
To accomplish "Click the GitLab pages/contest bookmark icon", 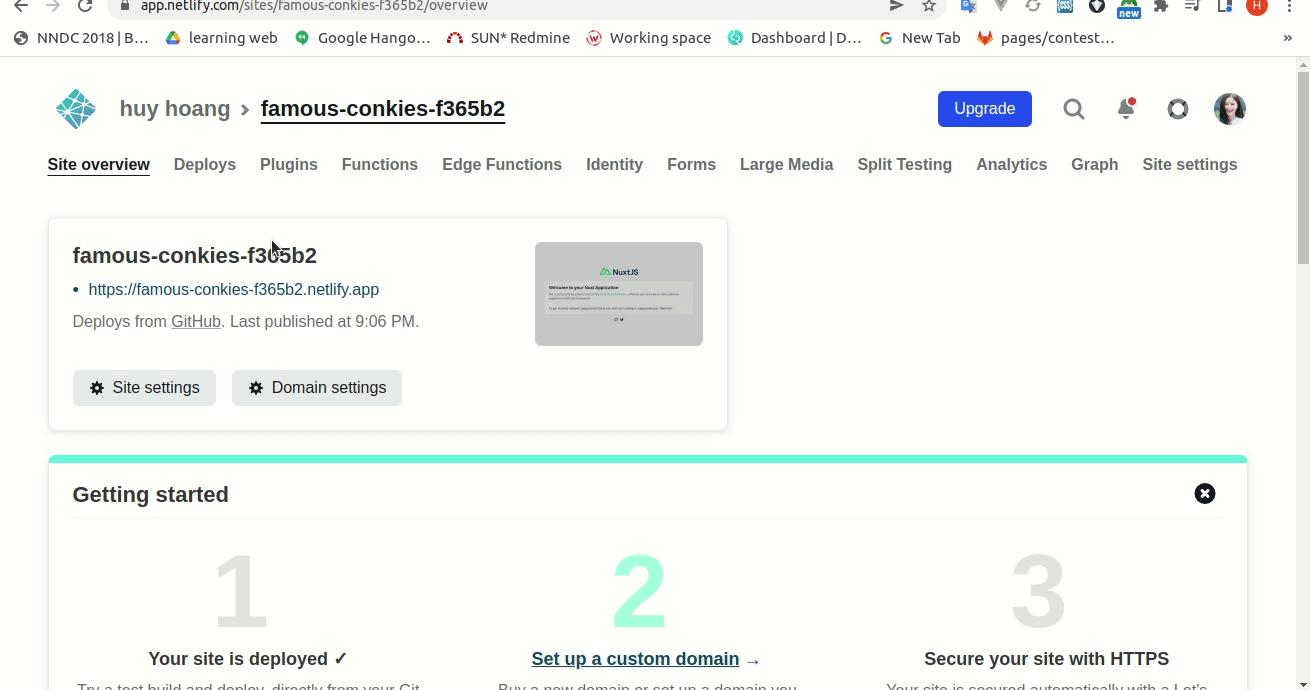I will (x=984, y=37).
